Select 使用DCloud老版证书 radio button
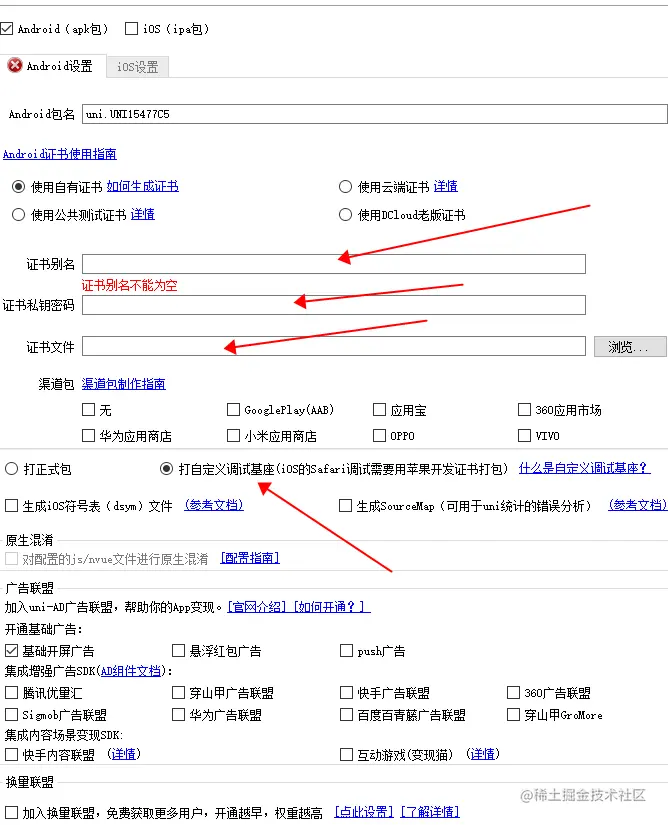668x825 pixels. click(x=345, y=215)
